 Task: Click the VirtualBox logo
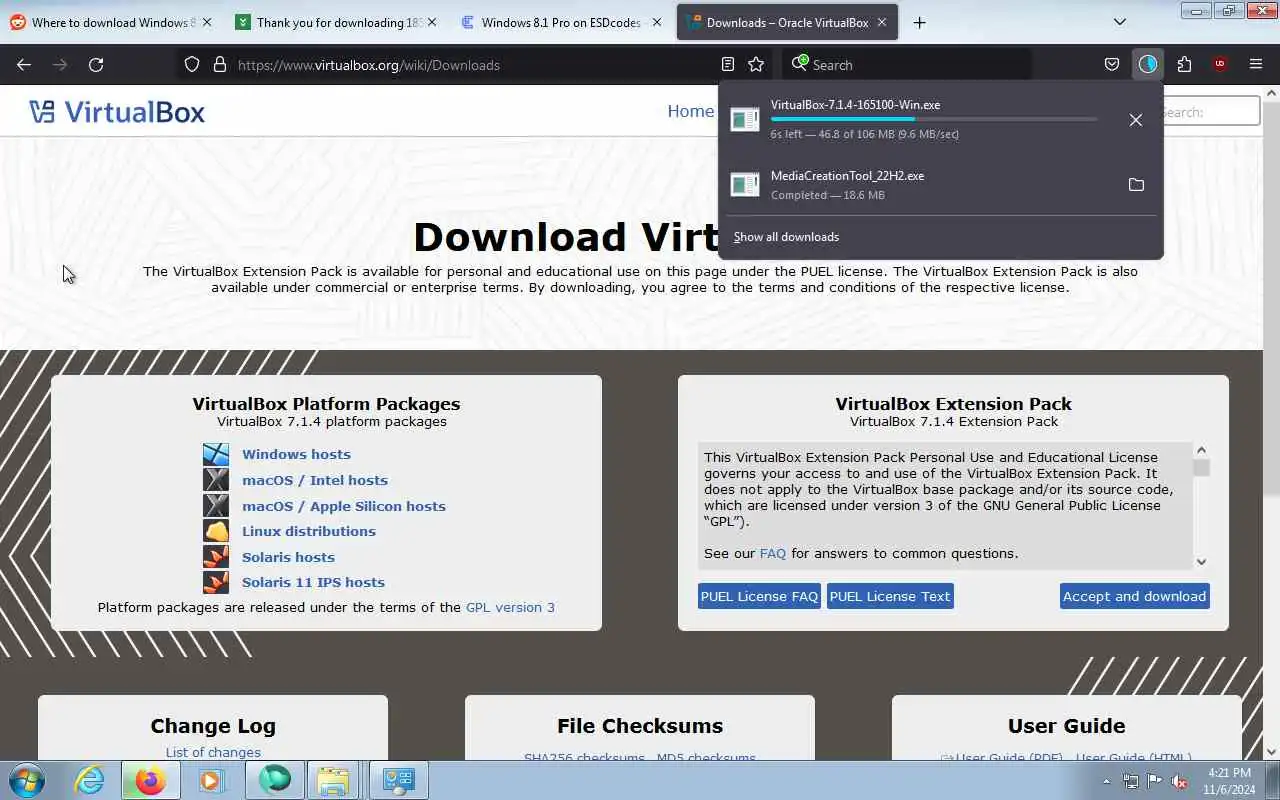coord(117,112)
